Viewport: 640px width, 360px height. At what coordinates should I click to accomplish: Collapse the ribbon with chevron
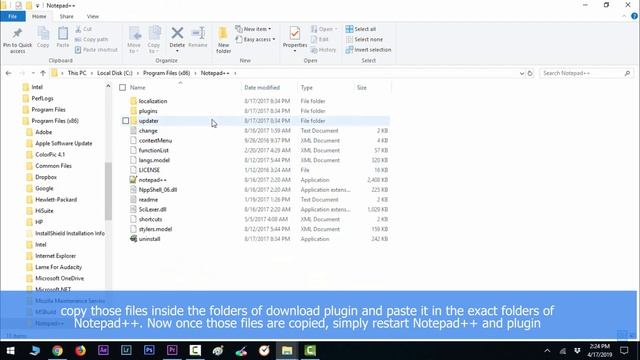point(624,16)
